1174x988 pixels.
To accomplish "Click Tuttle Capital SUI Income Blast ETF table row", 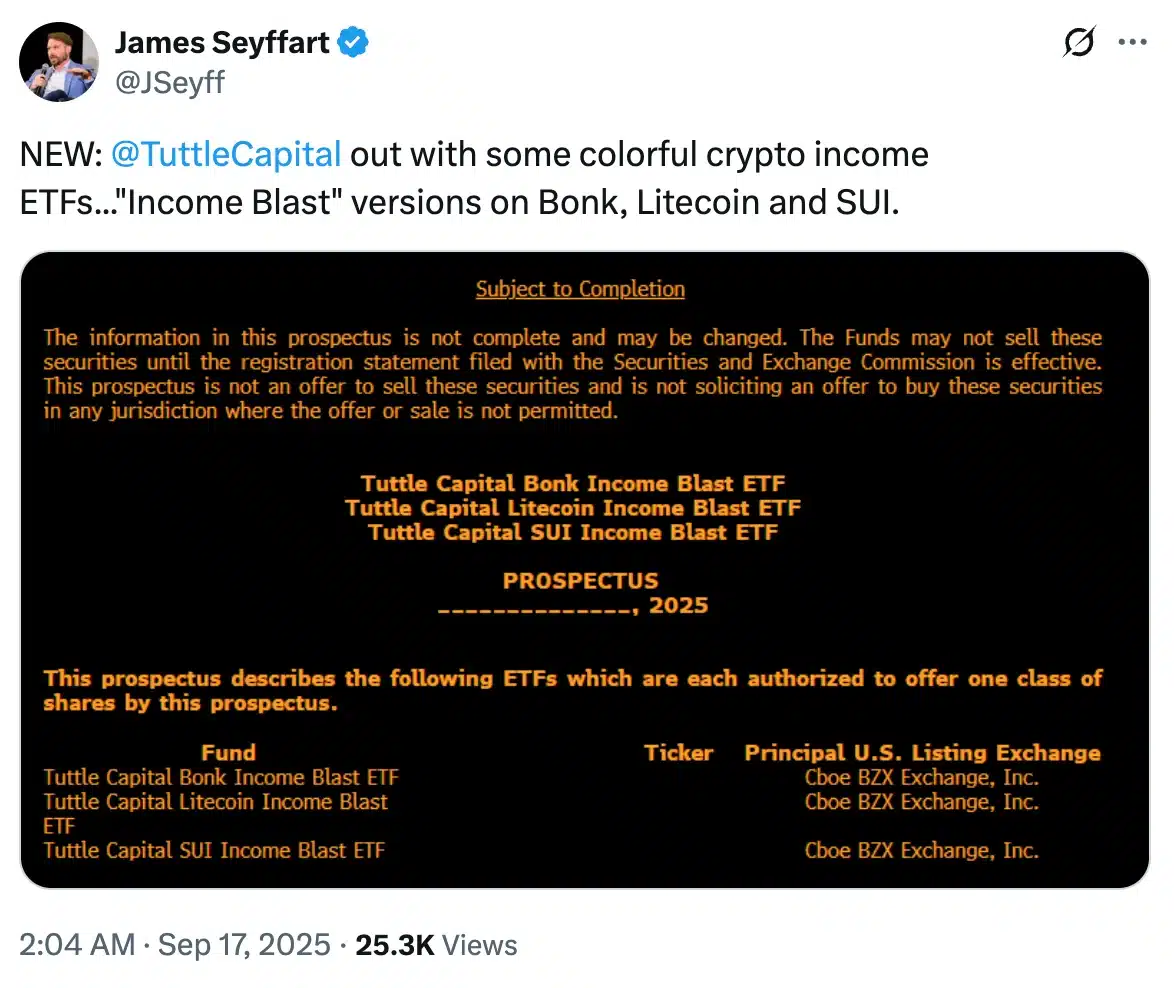I will [x=214, y=851].
